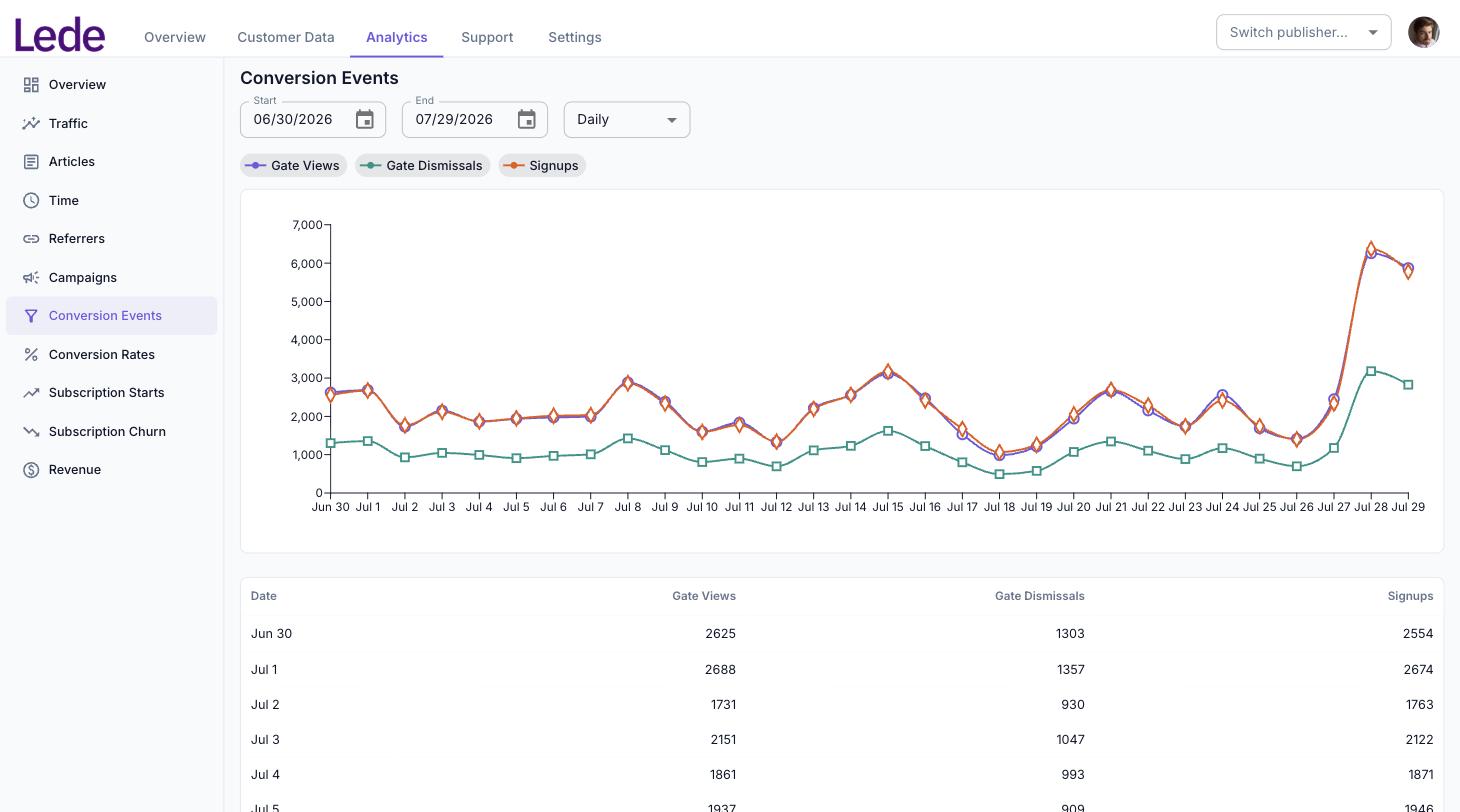The height and width of the screenshot is (812, 1460).
Task: Open the Start date calendar picker icon
Action: tap(365, 120)
